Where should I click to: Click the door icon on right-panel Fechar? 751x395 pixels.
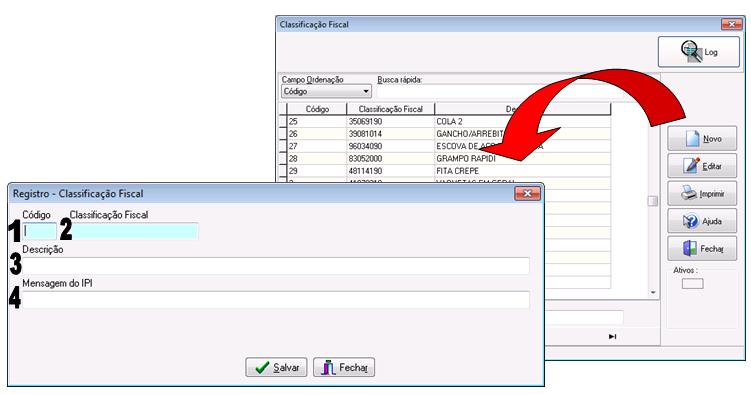[x=690, y=248]
